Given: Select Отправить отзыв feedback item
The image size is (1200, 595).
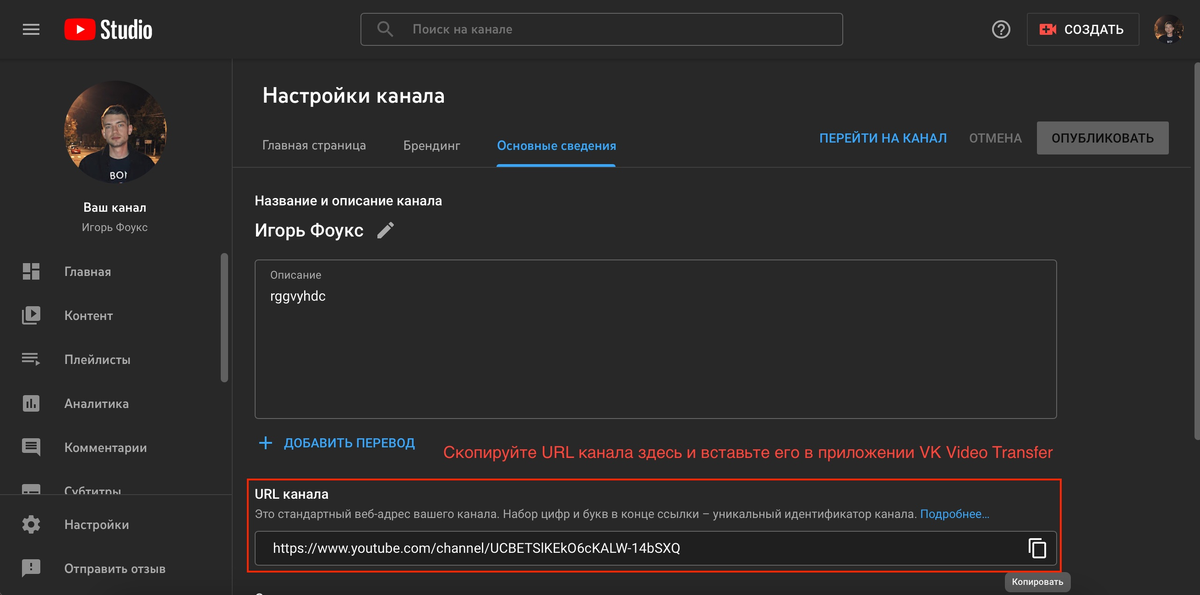Looking at the screenshot, I should click(115, 569).
